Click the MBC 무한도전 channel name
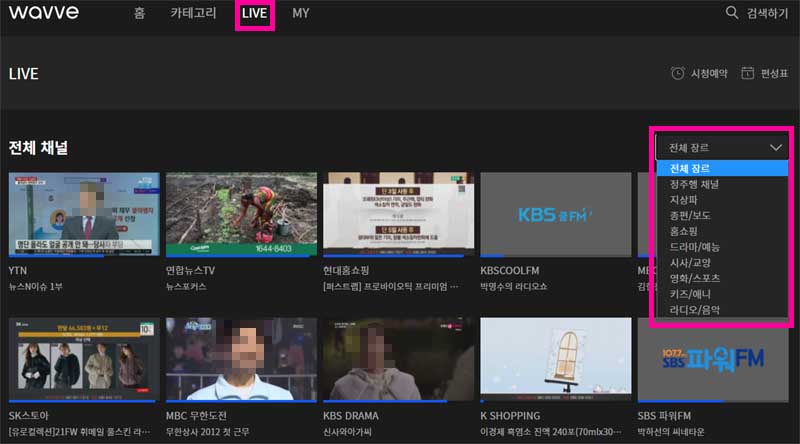Screen dimensions: 800x444 click(x=196, y=416)
